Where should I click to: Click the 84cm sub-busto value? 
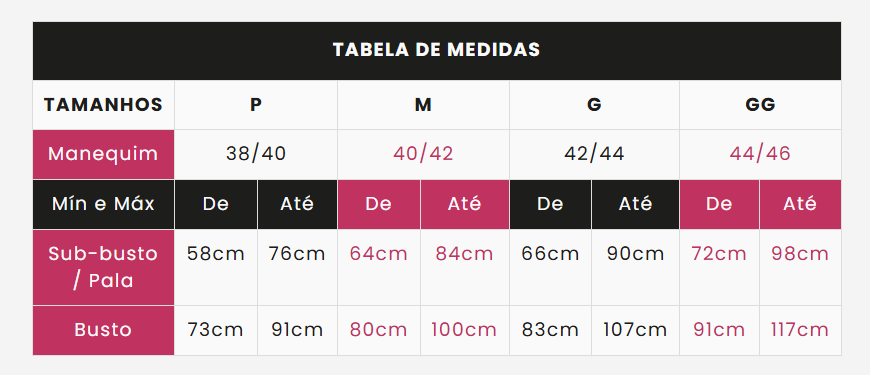(464, 254)
